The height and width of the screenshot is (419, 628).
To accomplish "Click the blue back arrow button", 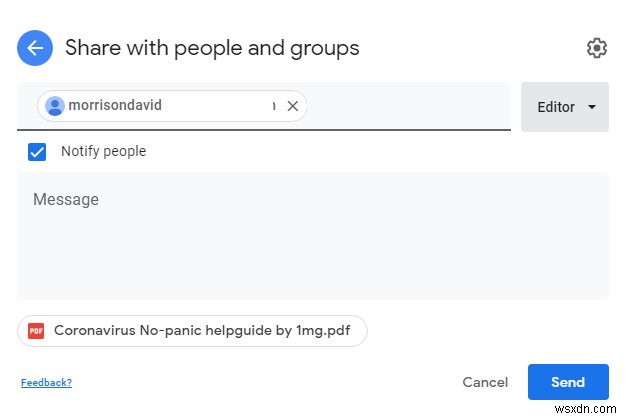I will 36,47.
